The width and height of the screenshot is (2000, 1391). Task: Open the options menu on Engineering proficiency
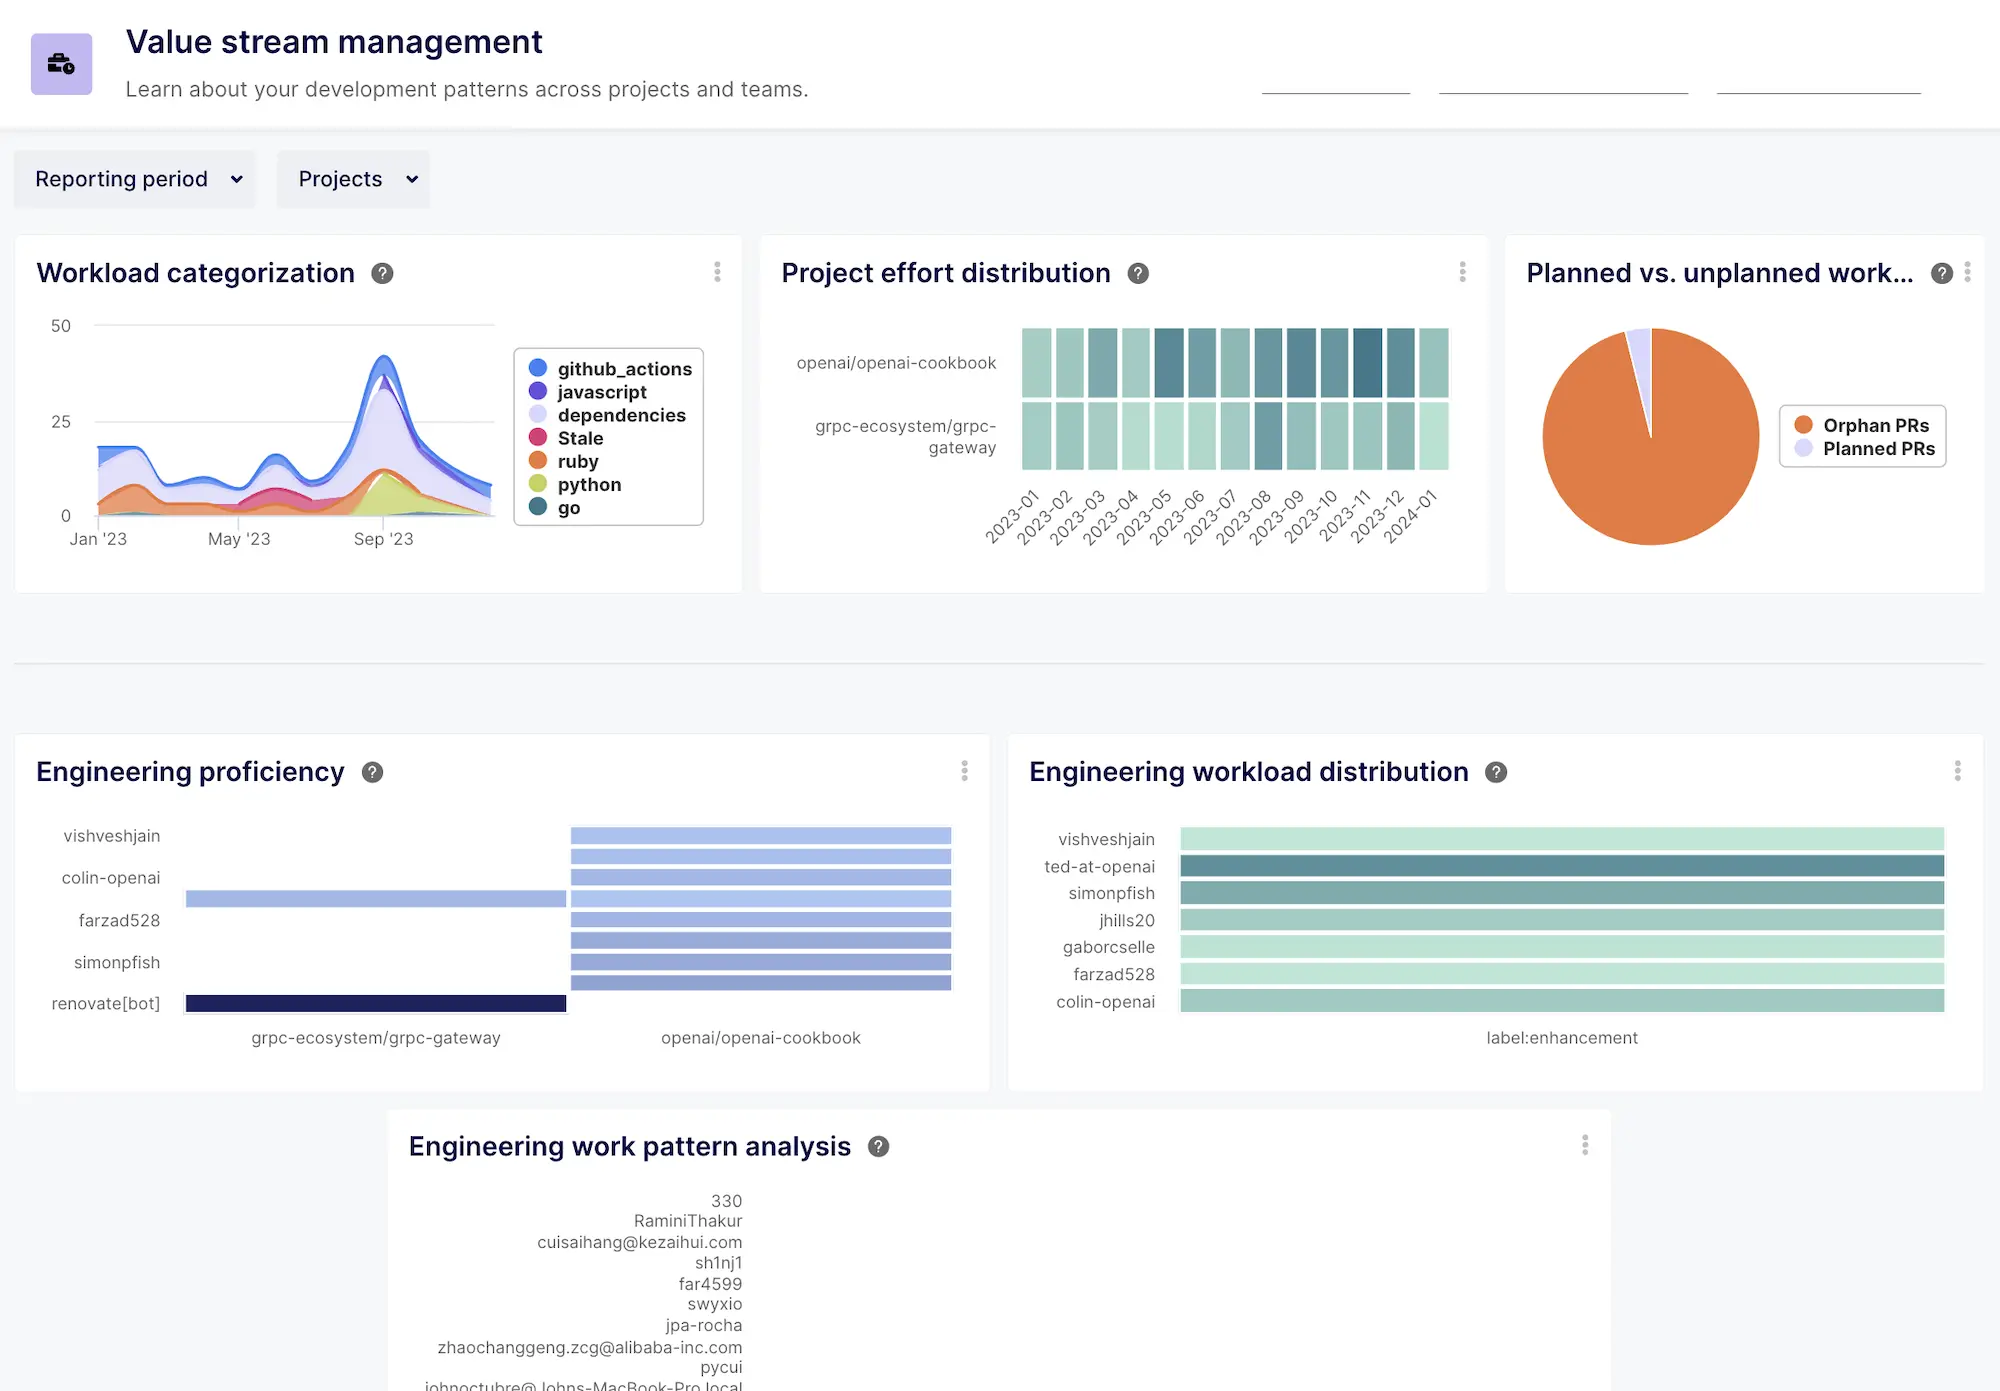coord(964,770)
